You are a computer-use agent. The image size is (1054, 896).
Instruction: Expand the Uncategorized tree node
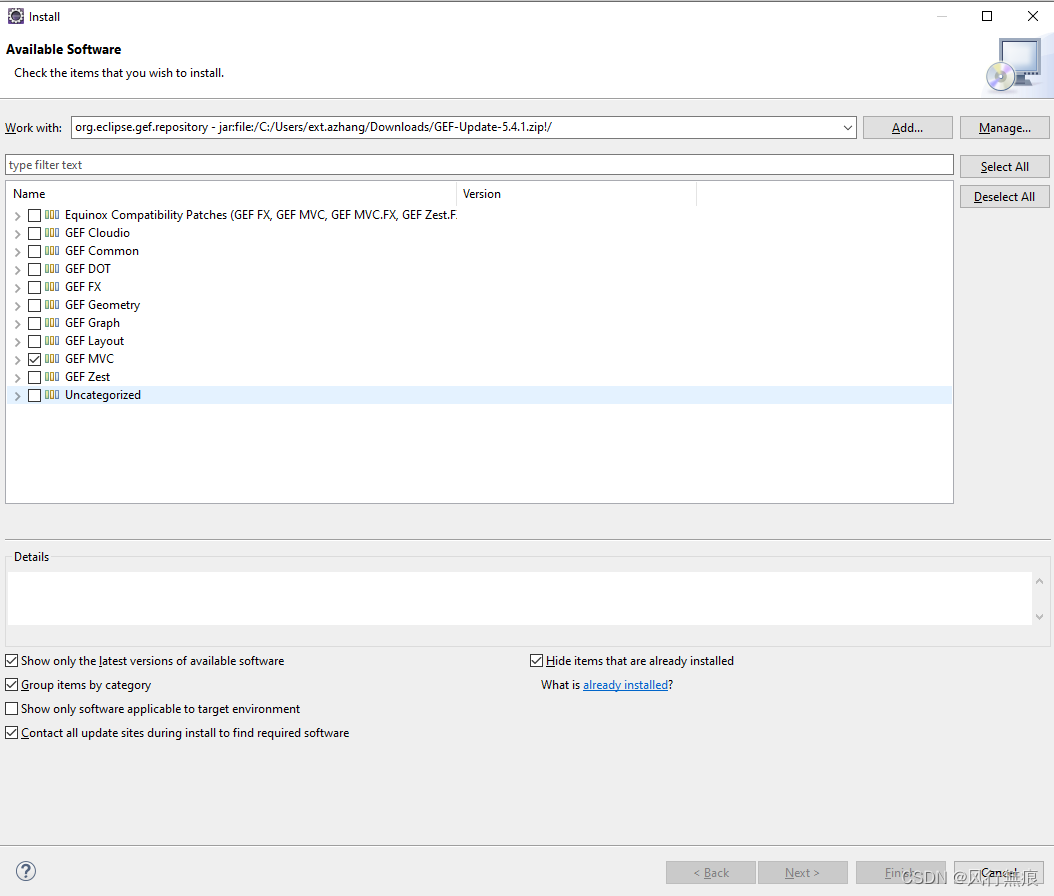pos(17,397)
